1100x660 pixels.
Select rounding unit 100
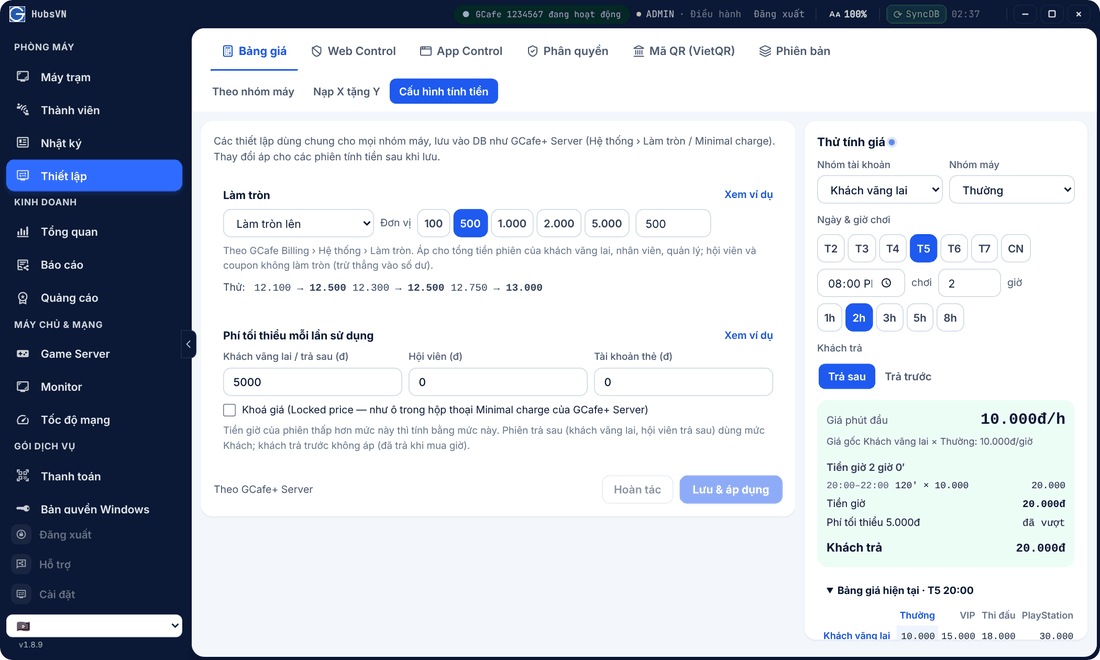click(434, 224)
